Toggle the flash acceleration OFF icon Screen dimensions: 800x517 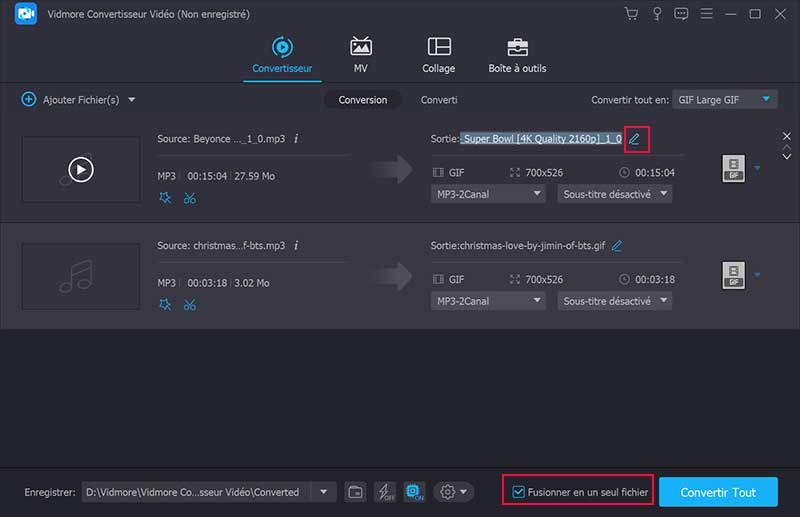385,492
